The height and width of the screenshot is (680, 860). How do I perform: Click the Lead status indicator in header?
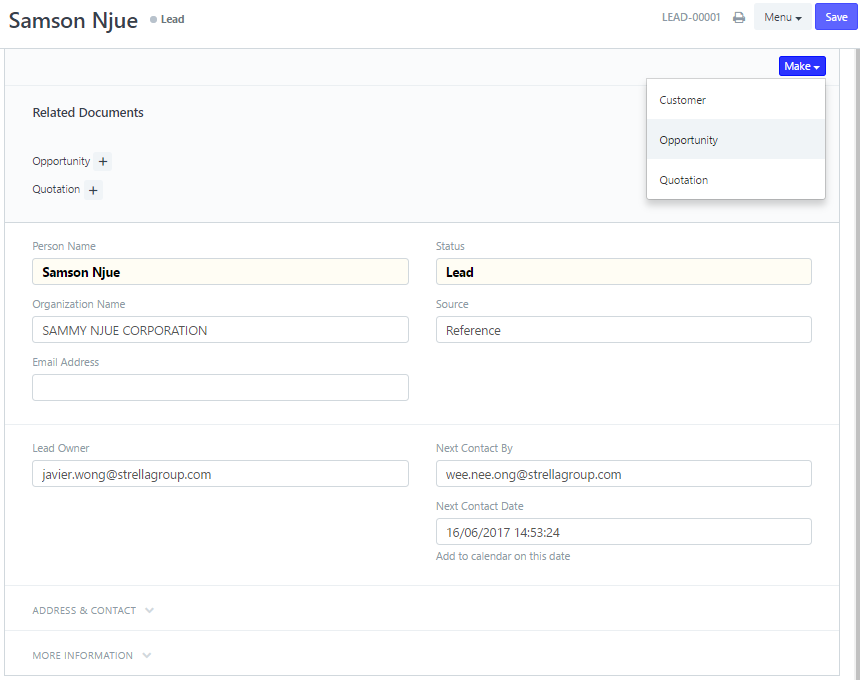(x=167, y=19)
